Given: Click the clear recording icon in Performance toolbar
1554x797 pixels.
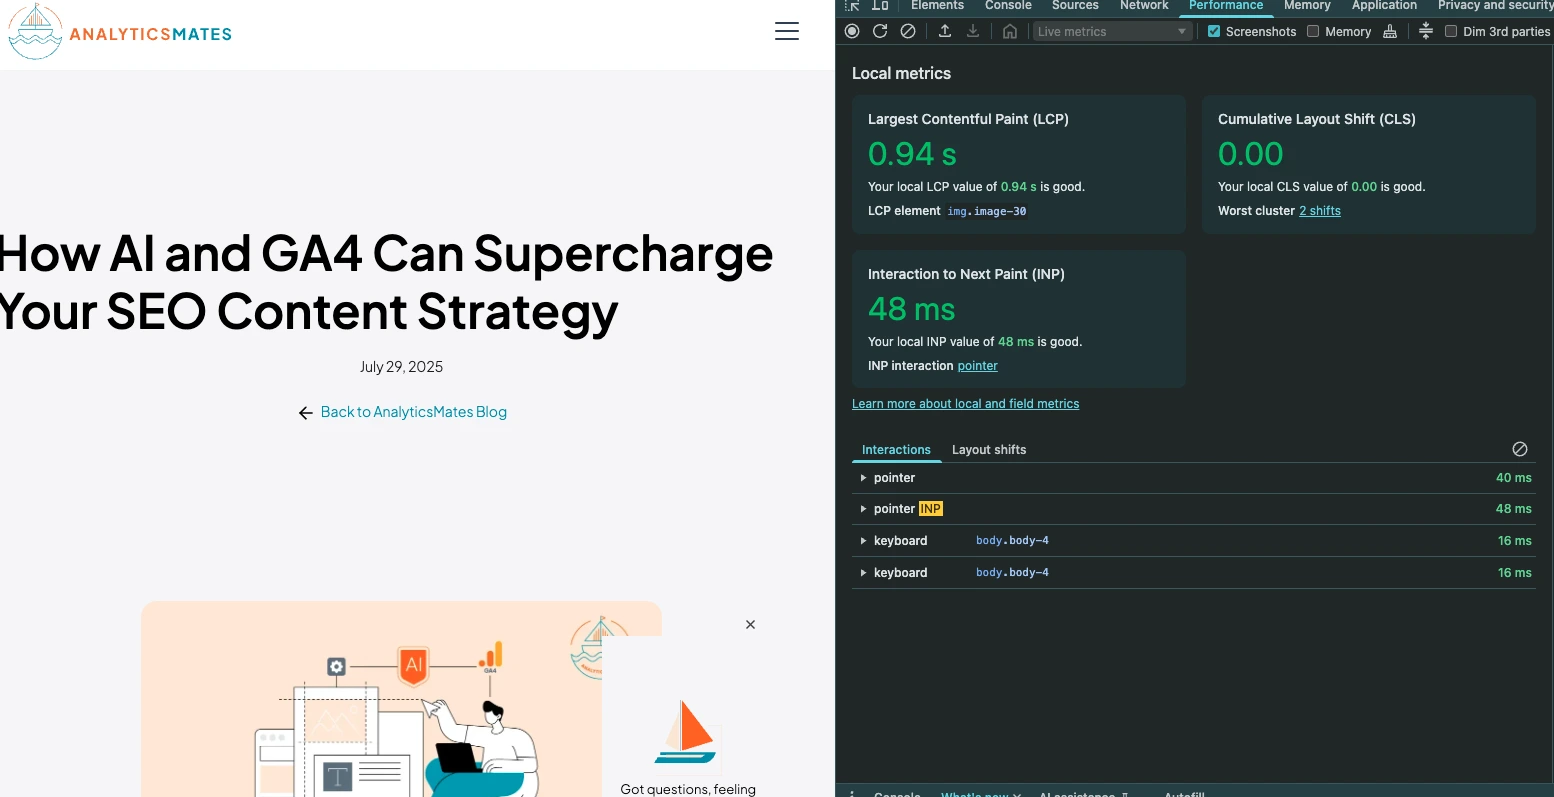Looking at the screenshot, I should click(x=908, y=31).
